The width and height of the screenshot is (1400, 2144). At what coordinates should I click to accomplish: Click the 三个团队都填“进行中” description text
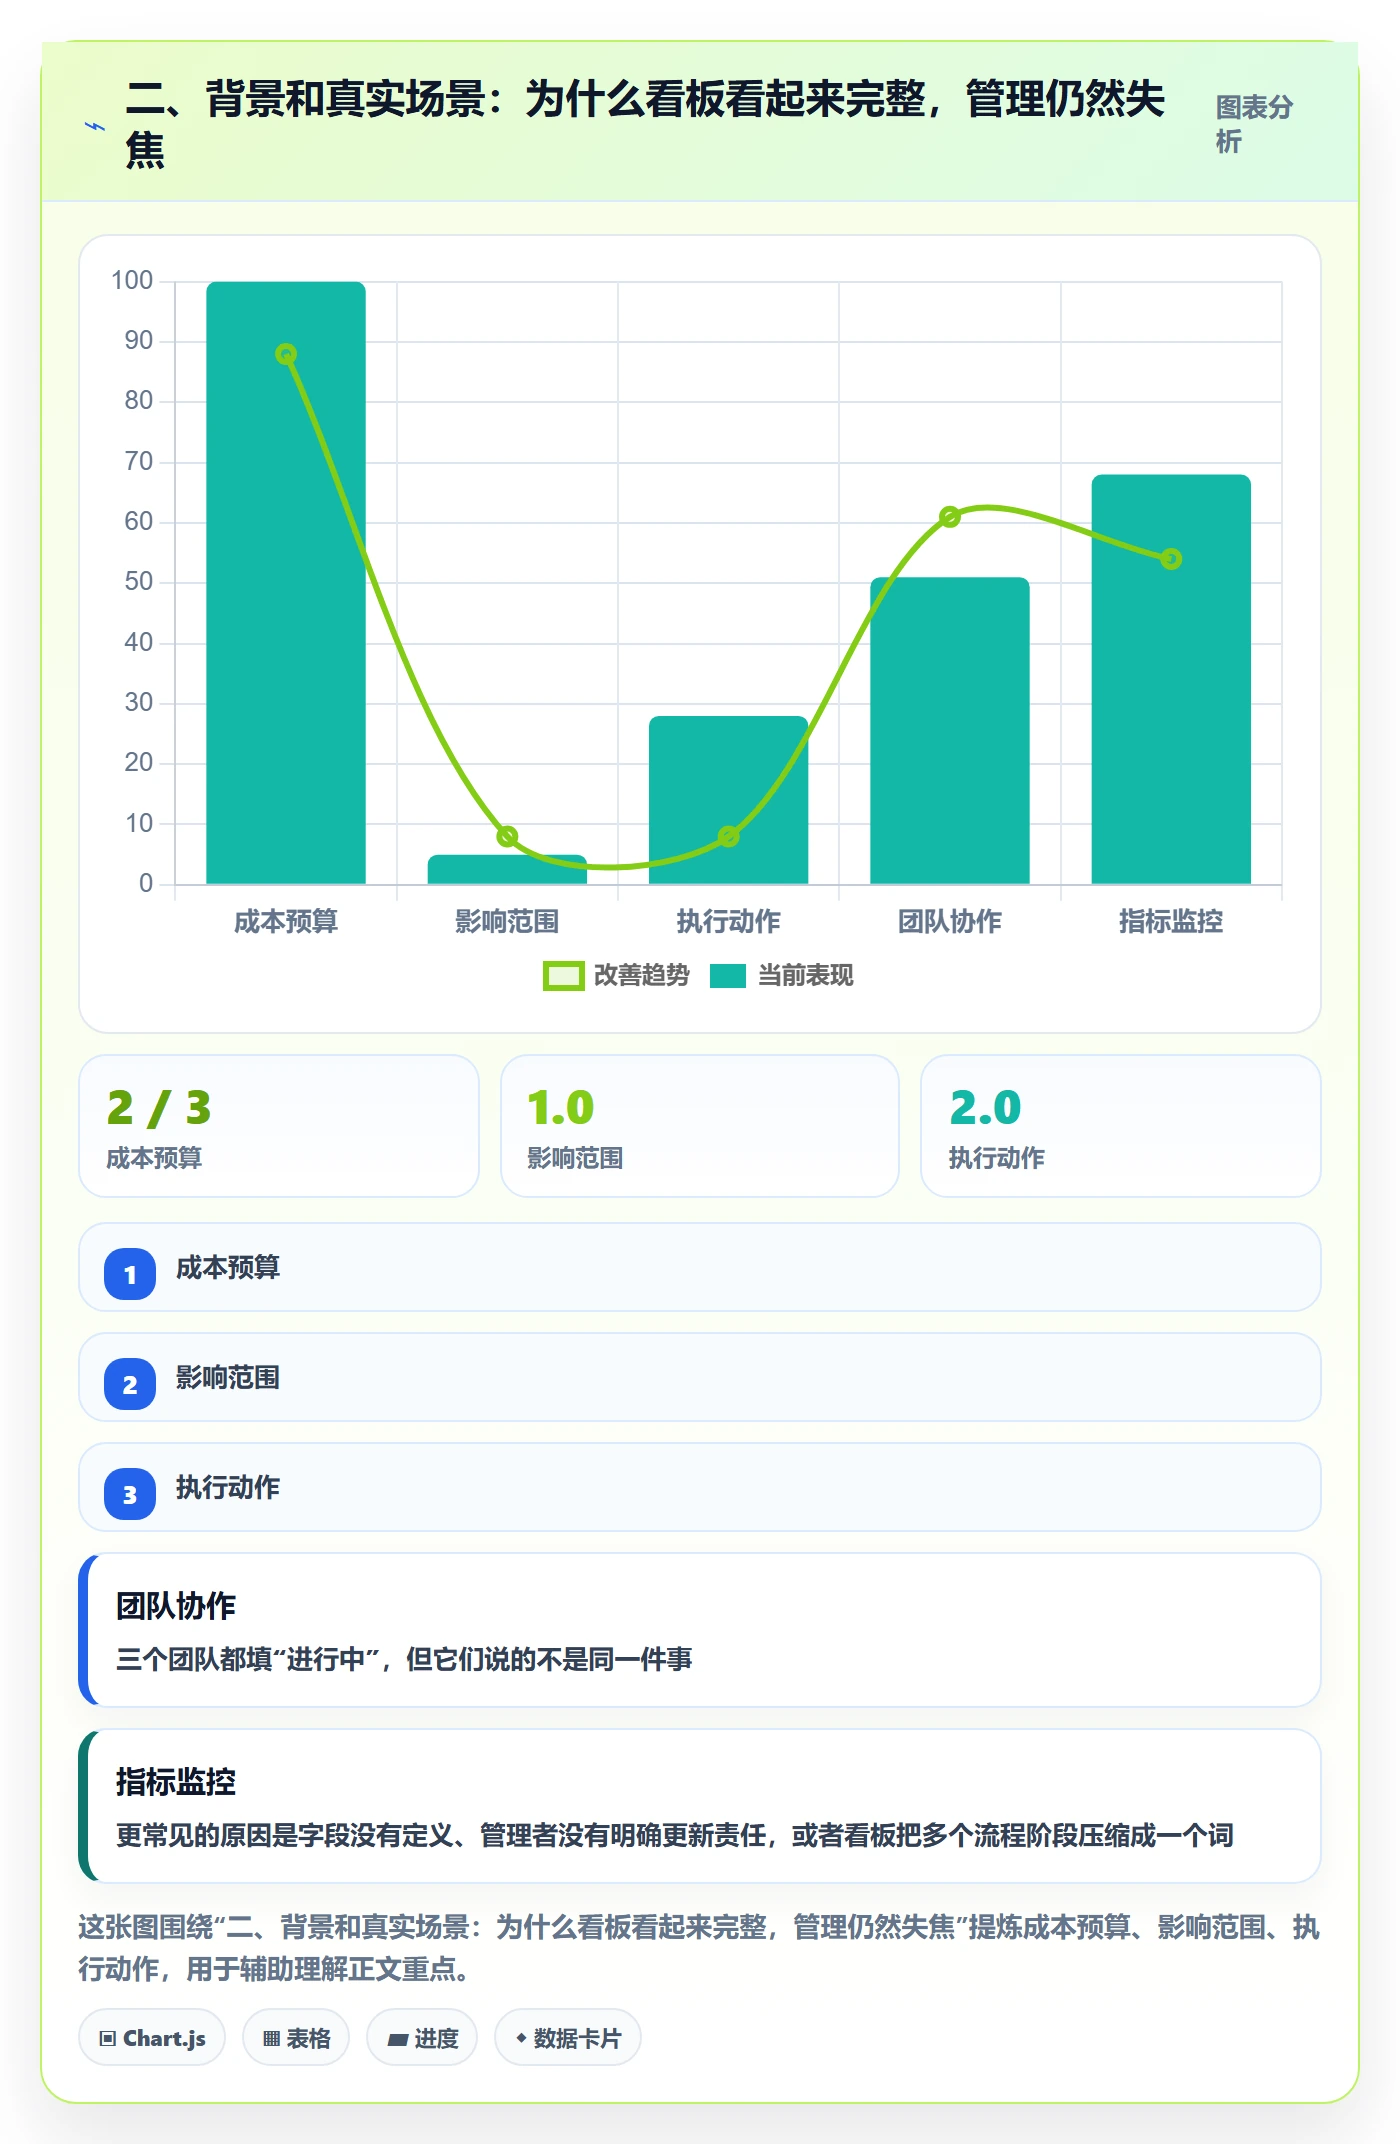click(x=404, y=1660)
